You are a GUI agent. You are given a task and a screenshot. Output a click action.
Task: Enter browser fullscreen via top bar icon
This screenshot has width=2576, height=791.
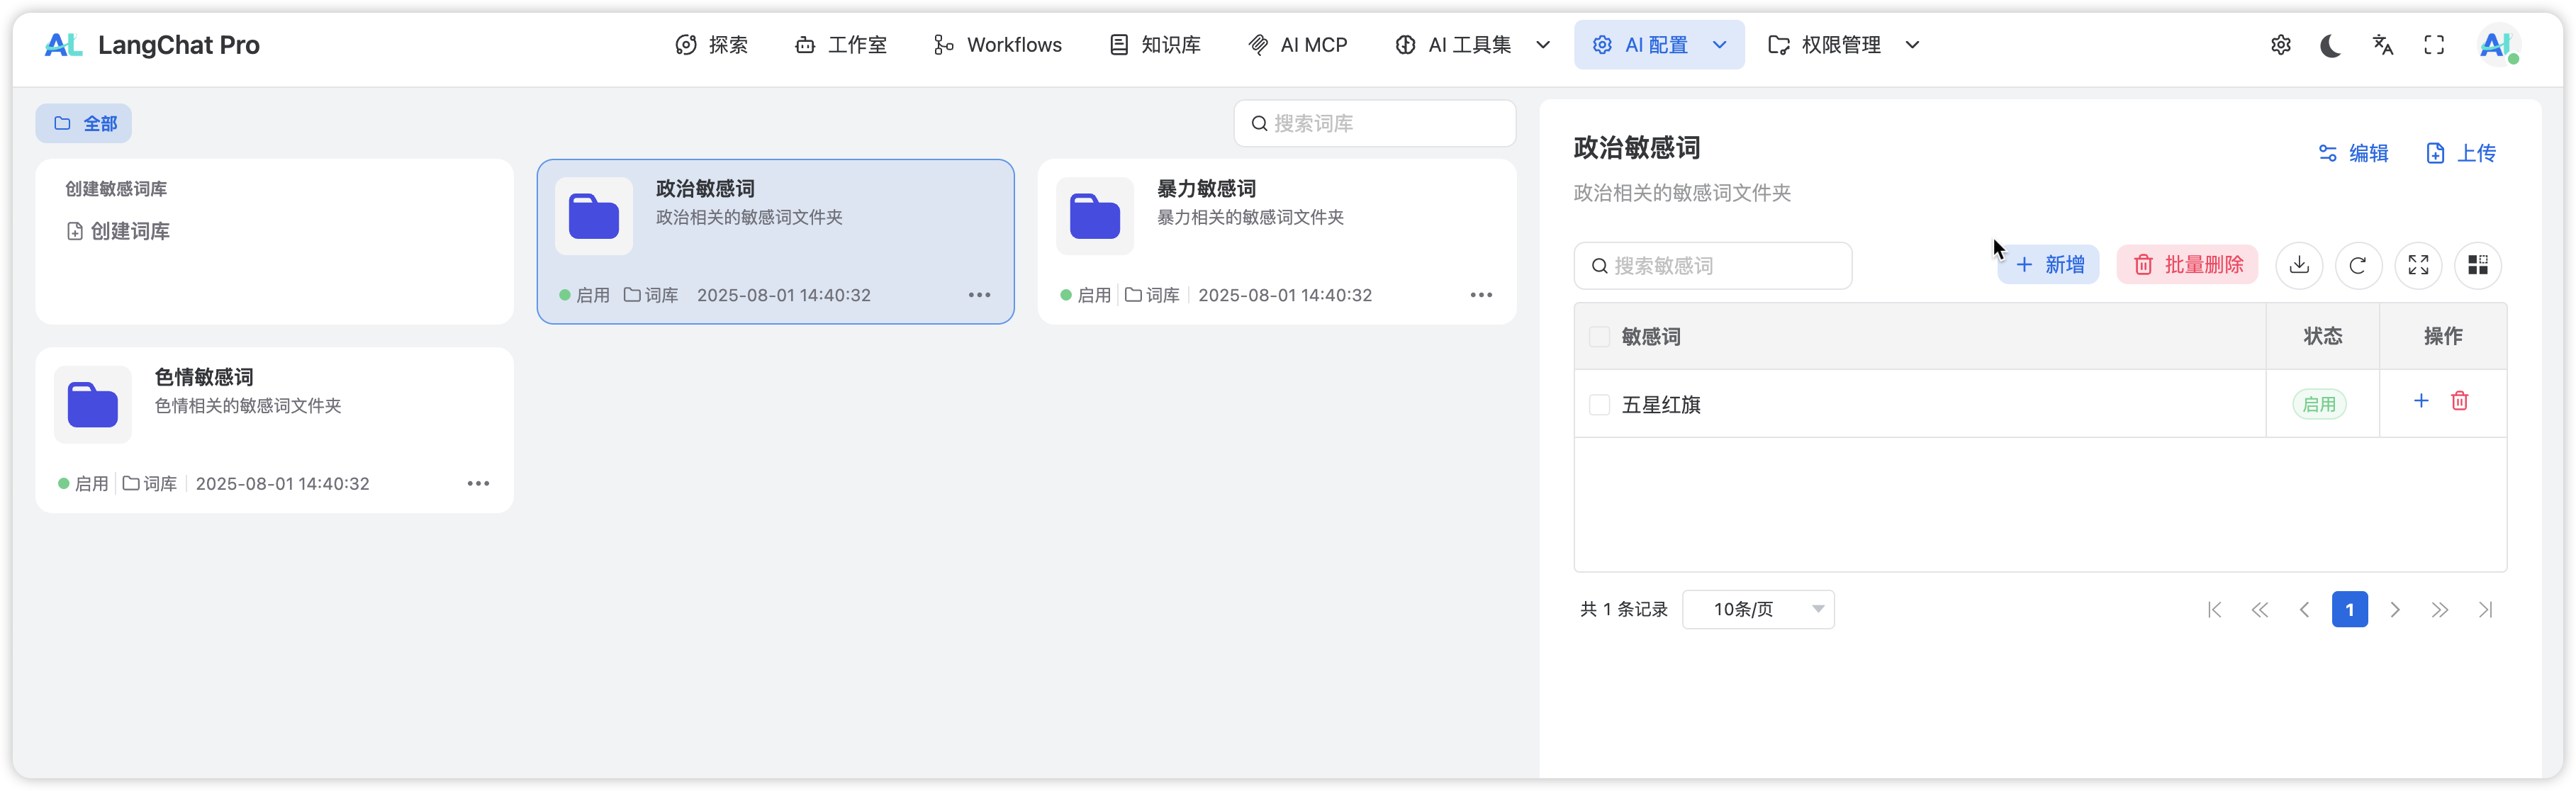coord(2434,45)
